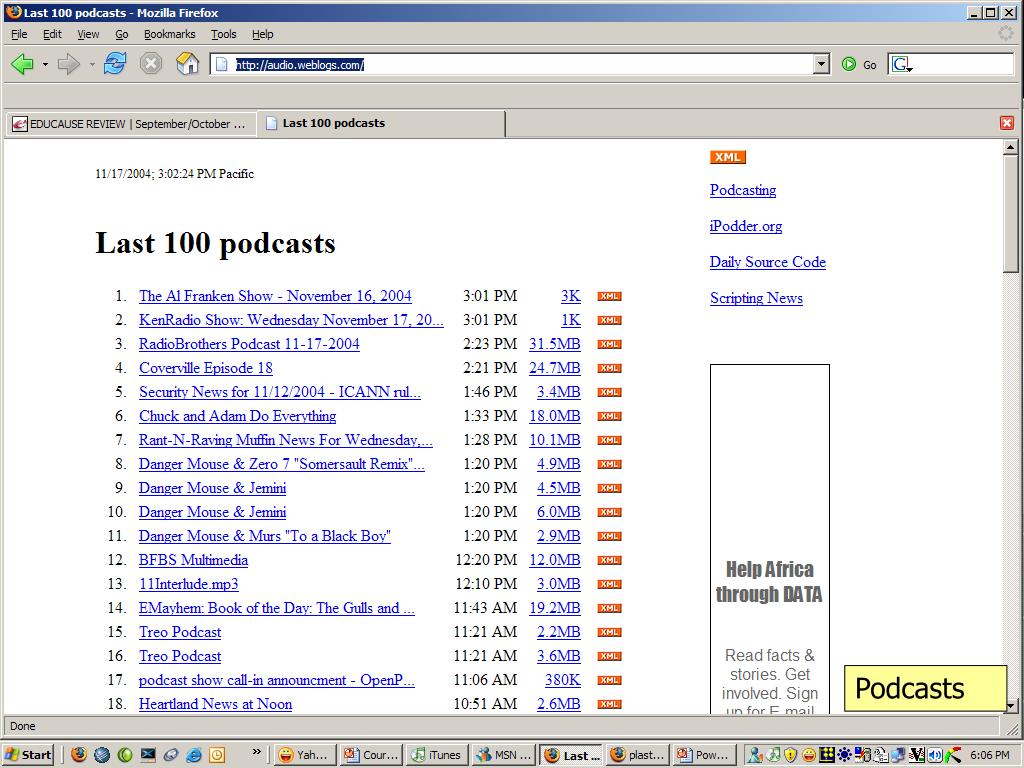Close the current tab with red X
1024x768 pixels.
(x=1006, y=123)
